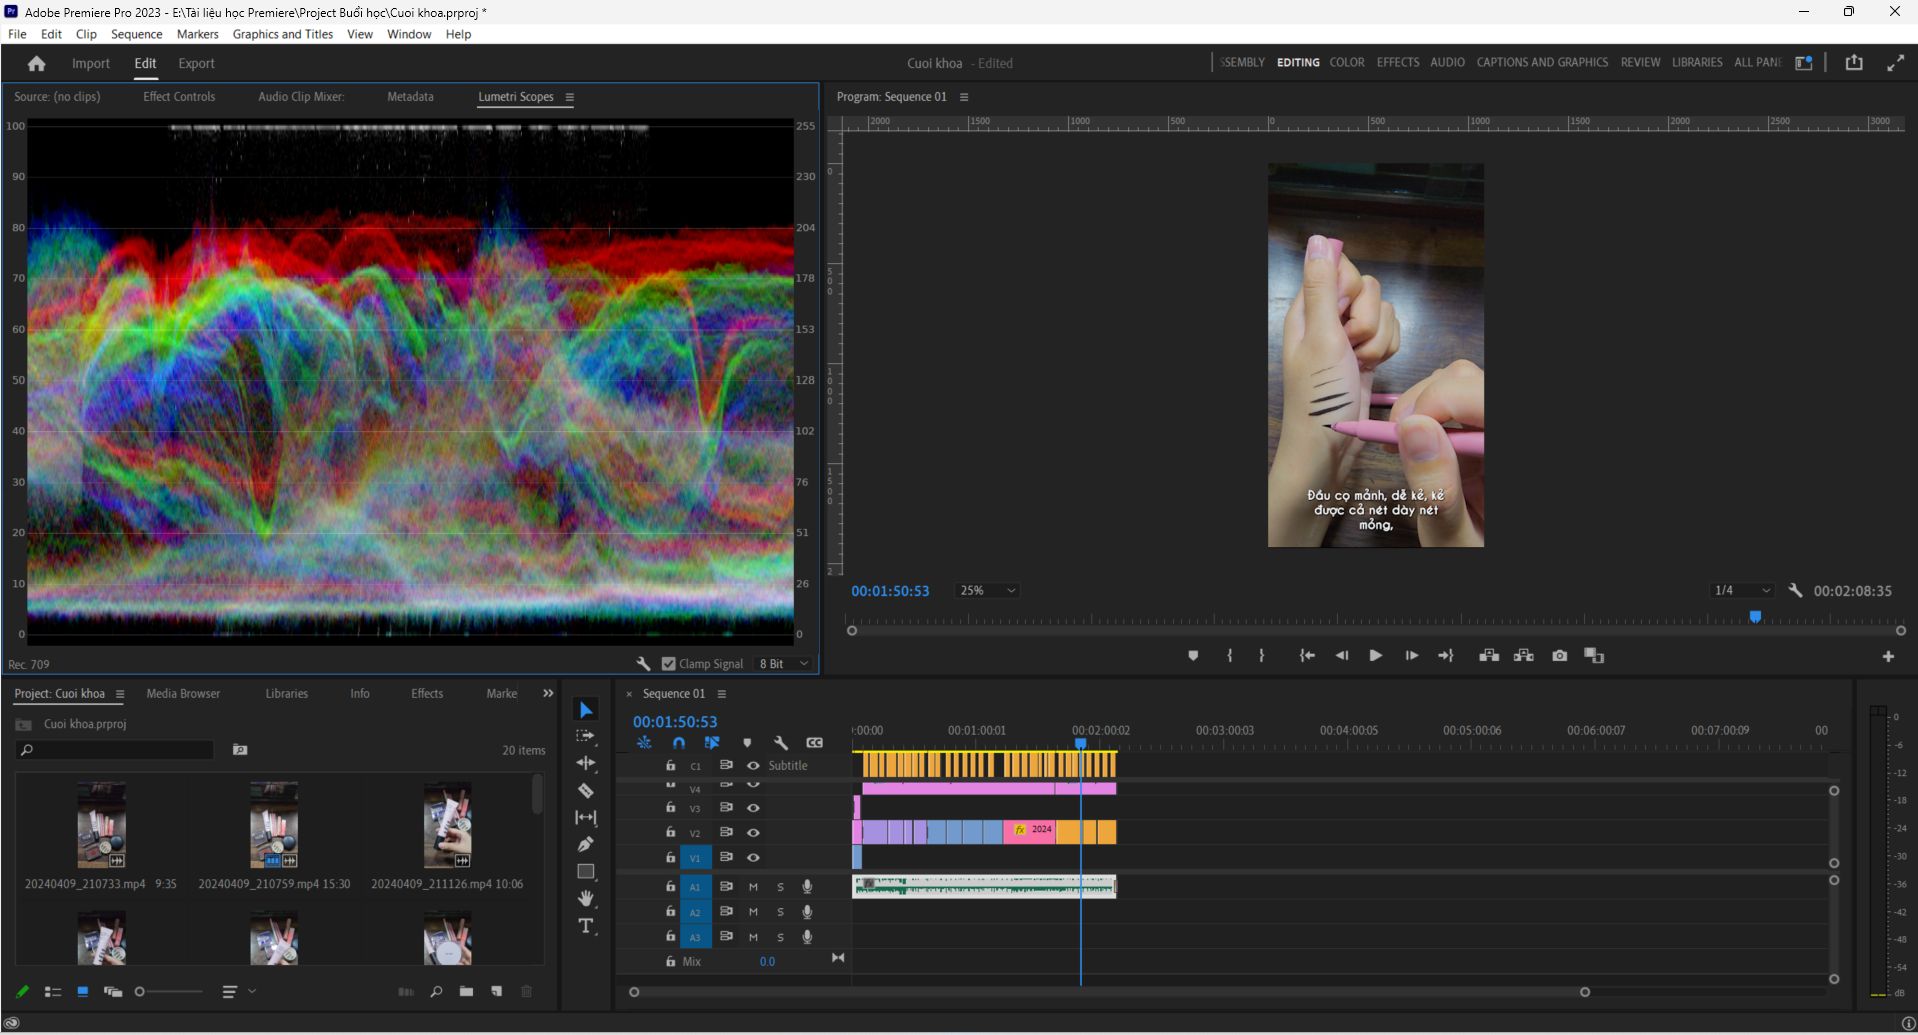Select the Track Select Forward tool
Image resolution: width=1918 pixels, height=1035 pixels.
[x=586, y=736]
